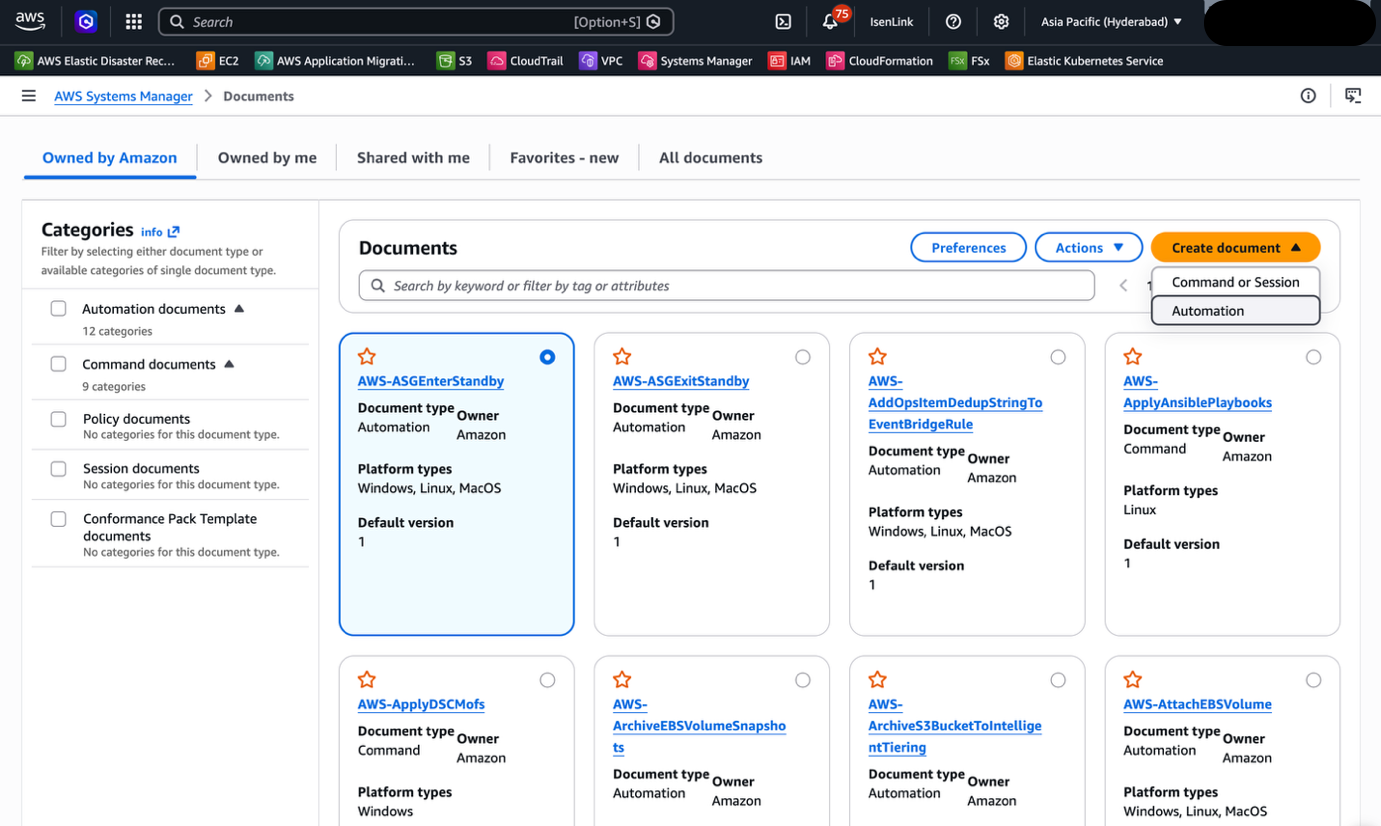Go to previous page of documents
This screenshot has height=826, width=1381.
point(1123,286)
